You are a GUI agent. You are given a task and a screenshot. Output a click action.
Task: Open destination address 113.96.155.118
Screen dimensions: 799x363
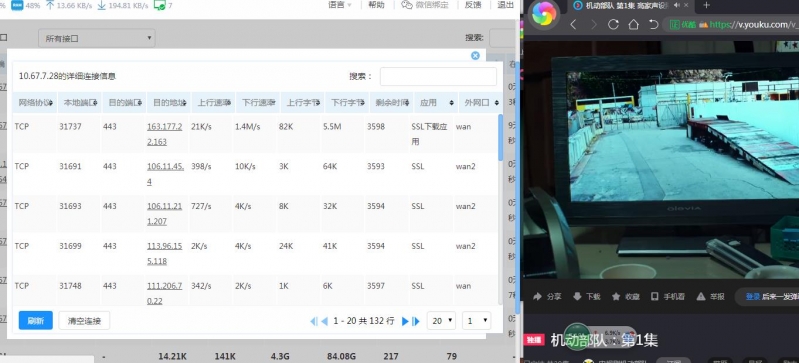pos(165,253)
